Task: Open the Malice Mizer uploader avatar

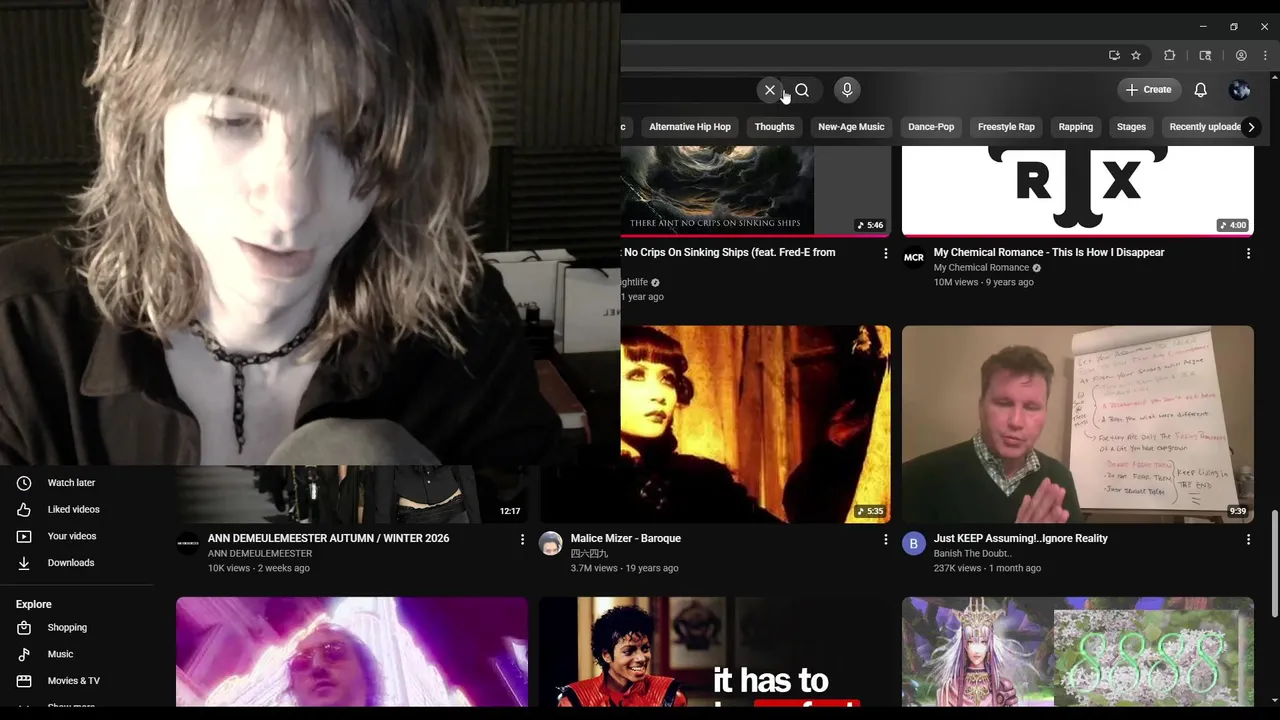Action: point(551,544)
